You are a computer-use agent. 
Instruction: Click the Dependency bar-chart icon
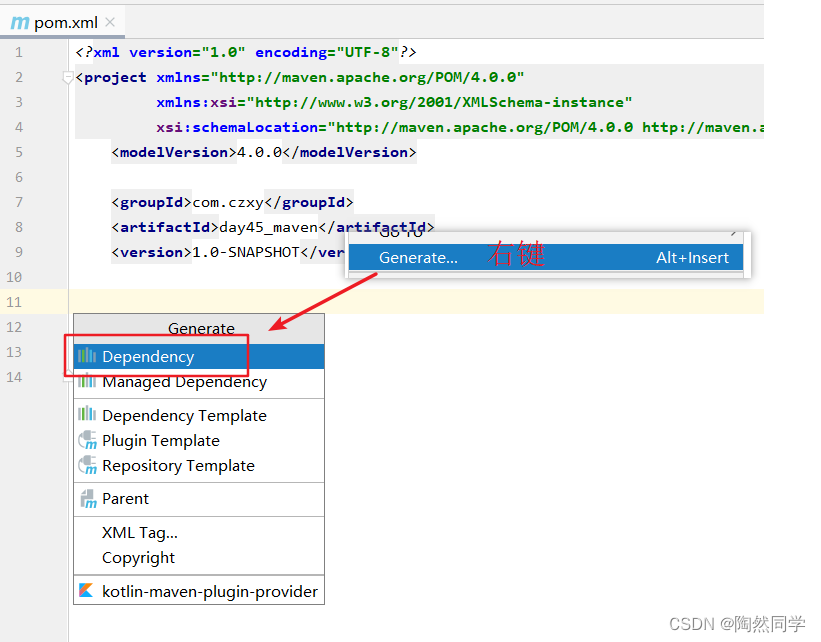(x=87, y=356)
